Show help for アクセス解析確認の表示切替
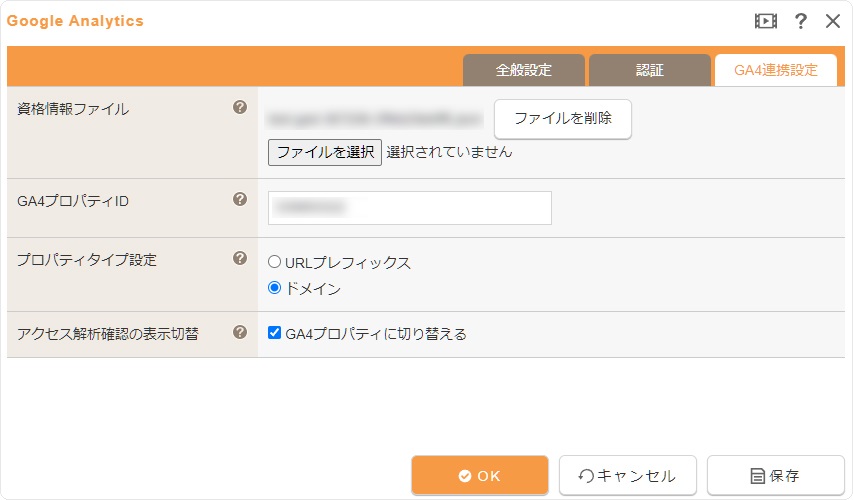Viewport: 853px width, 500px height. pos(240,332)
